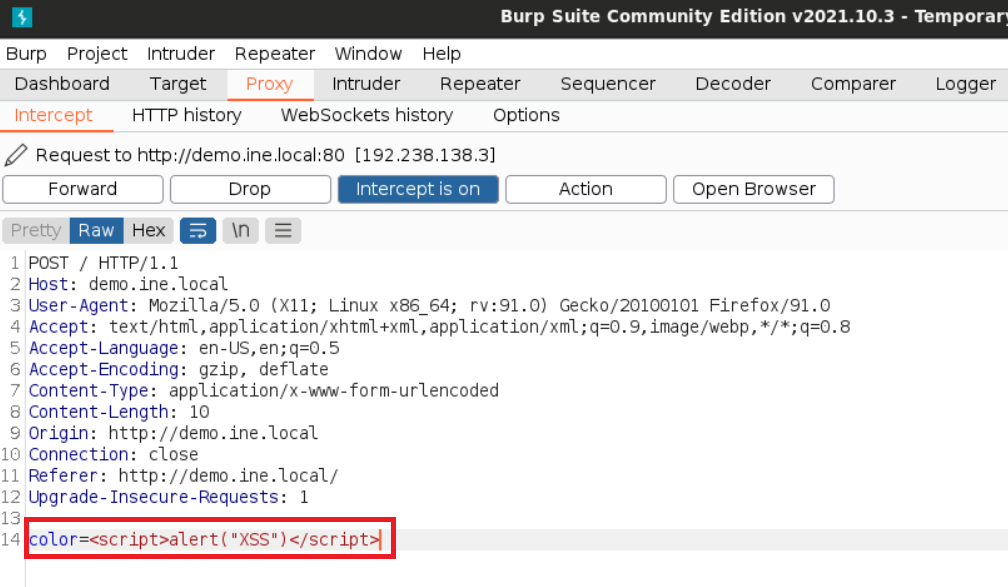
Task: Click the pencil edit icon beside Request target
Action: click(x=16, y=155)
